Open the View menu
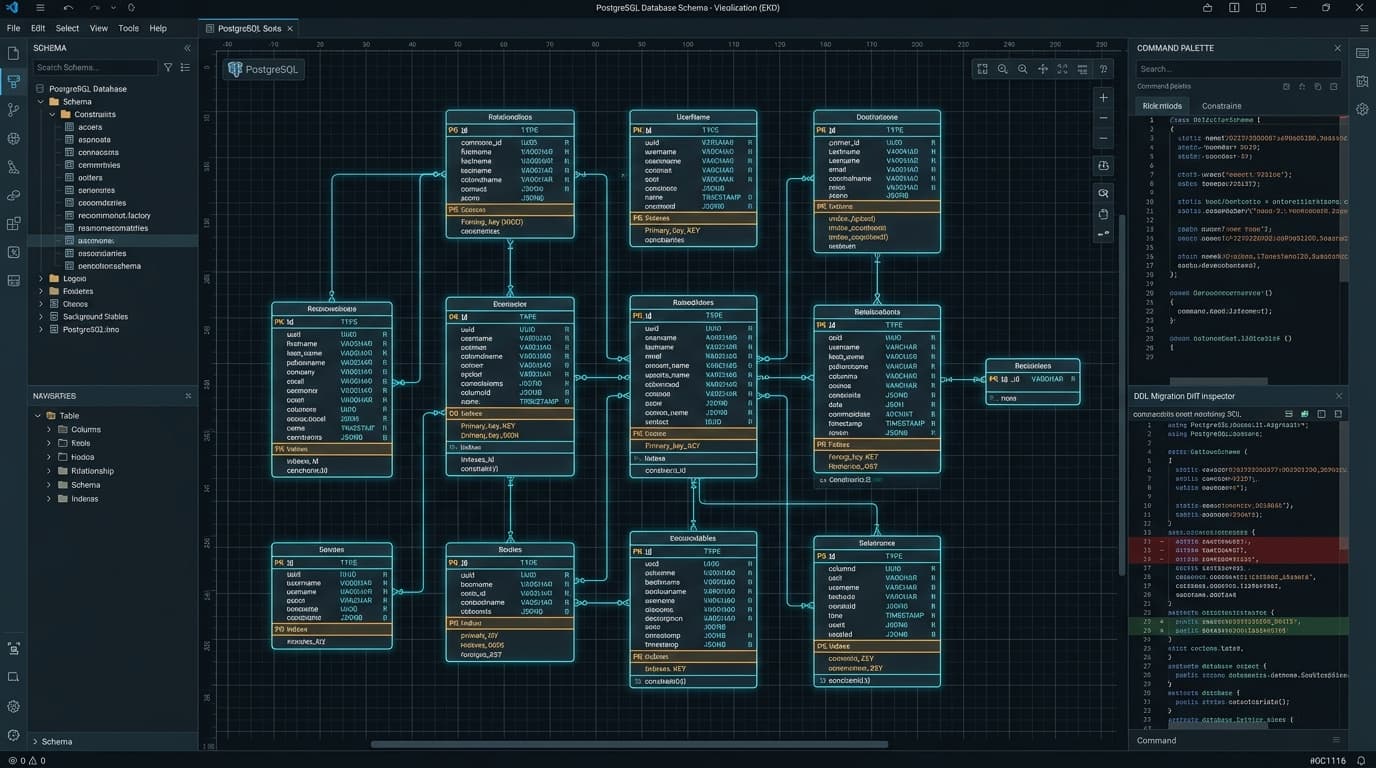Viewport: 1376px width, 768px height. 99,28
